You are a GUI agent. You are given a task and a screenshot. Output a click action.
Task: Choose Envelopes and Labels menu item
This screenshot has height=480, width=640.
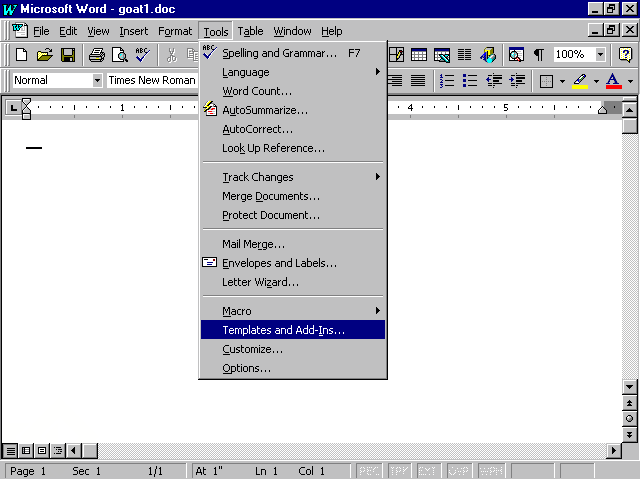click(x=293, y=263)
